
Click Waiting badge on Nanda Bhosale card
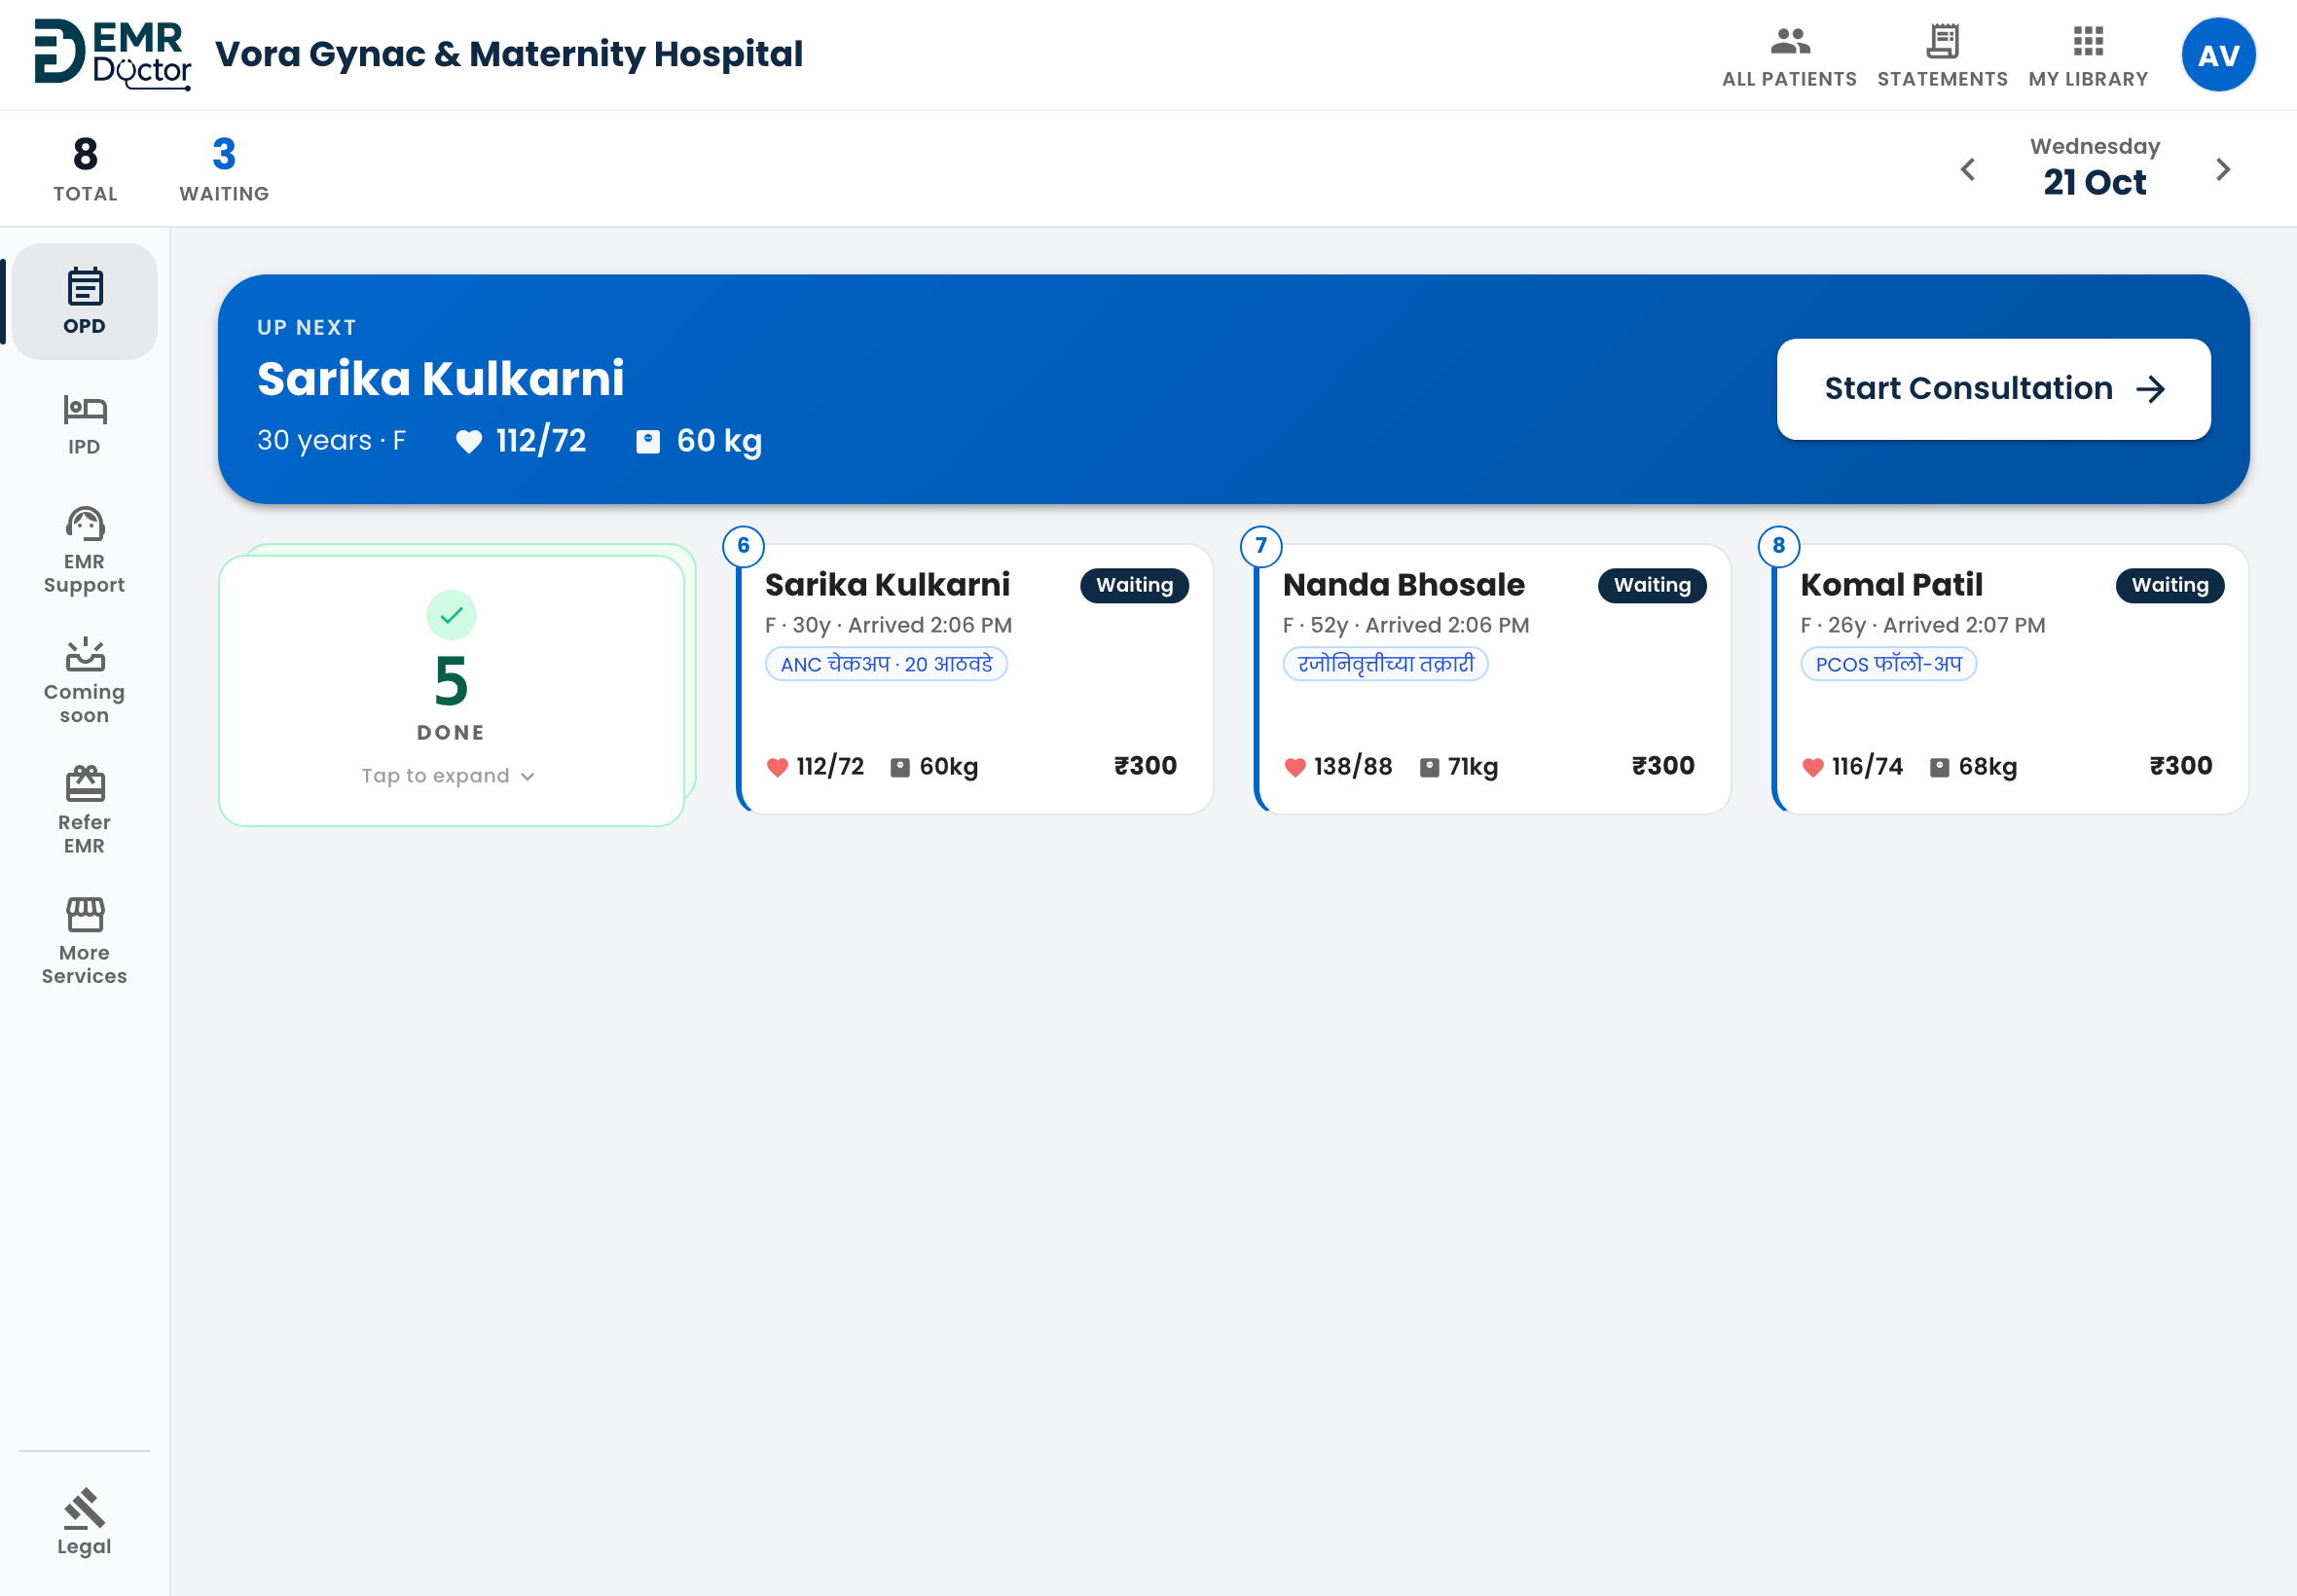(x=1652, y=585)
